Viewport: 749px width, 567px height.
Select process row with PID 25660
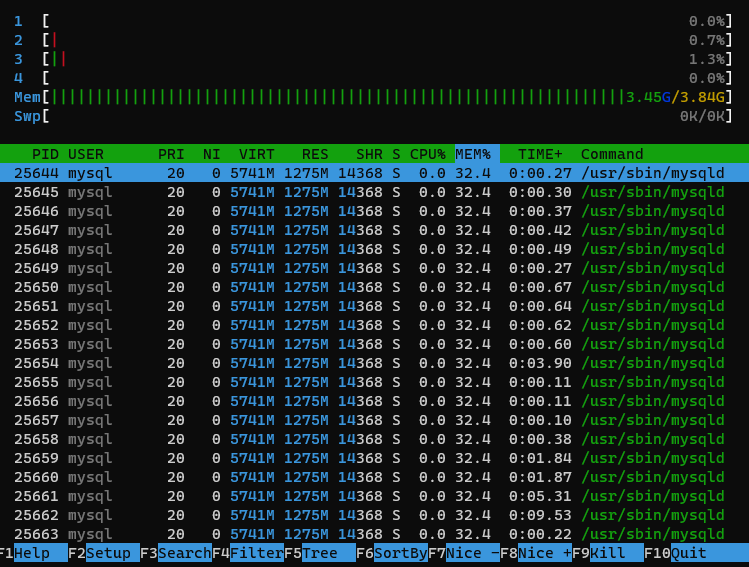pos(374,477)
